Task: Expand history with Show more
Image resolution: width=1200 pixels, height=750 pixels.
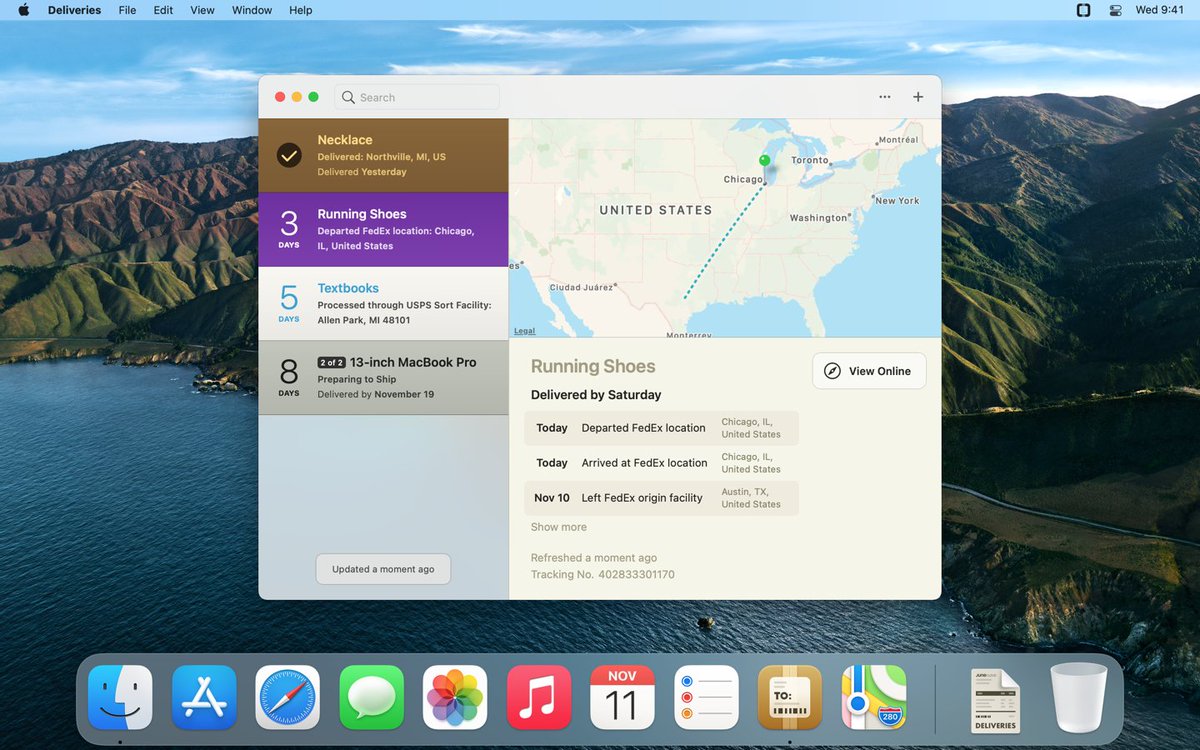Action: click(559, 527)
